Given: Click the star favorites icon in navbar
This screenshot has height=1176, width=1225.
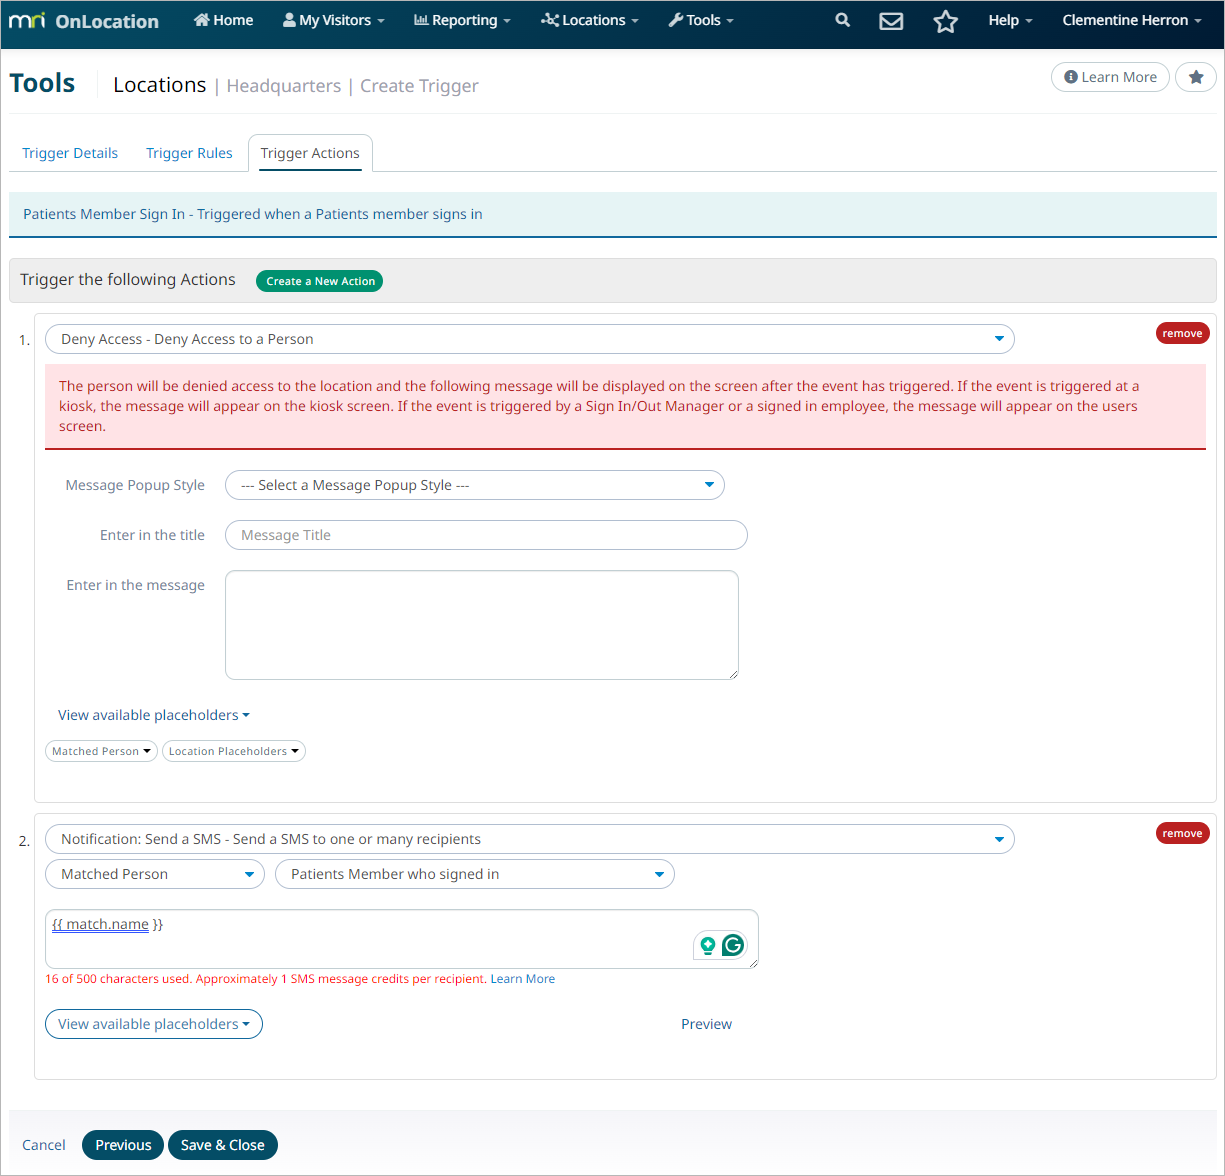Looking at the screenshot, I should point(945,21).
